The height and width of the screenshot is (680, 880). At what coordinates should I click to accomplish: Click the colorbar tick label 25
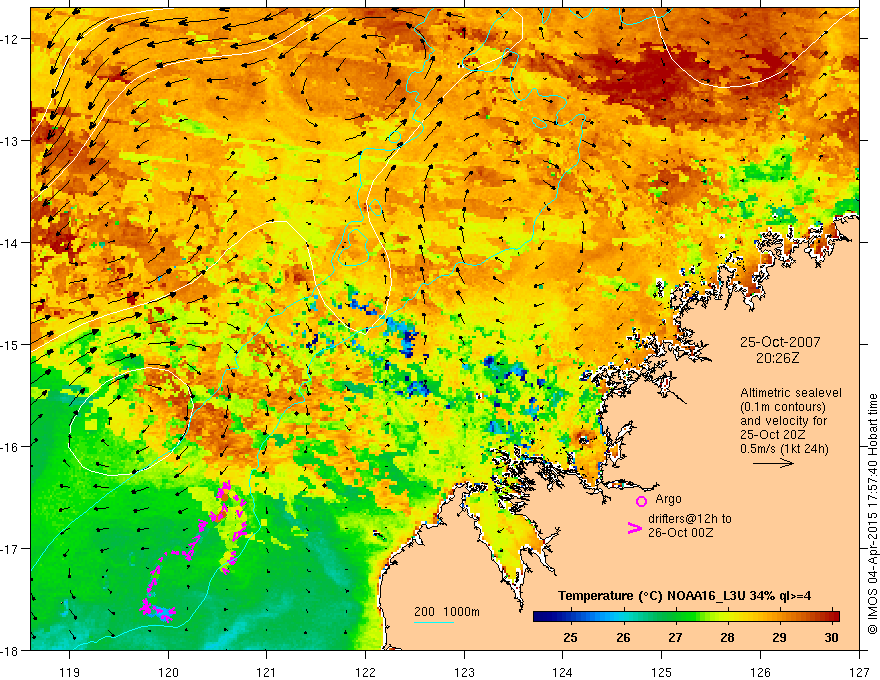[x=570, y=637]
